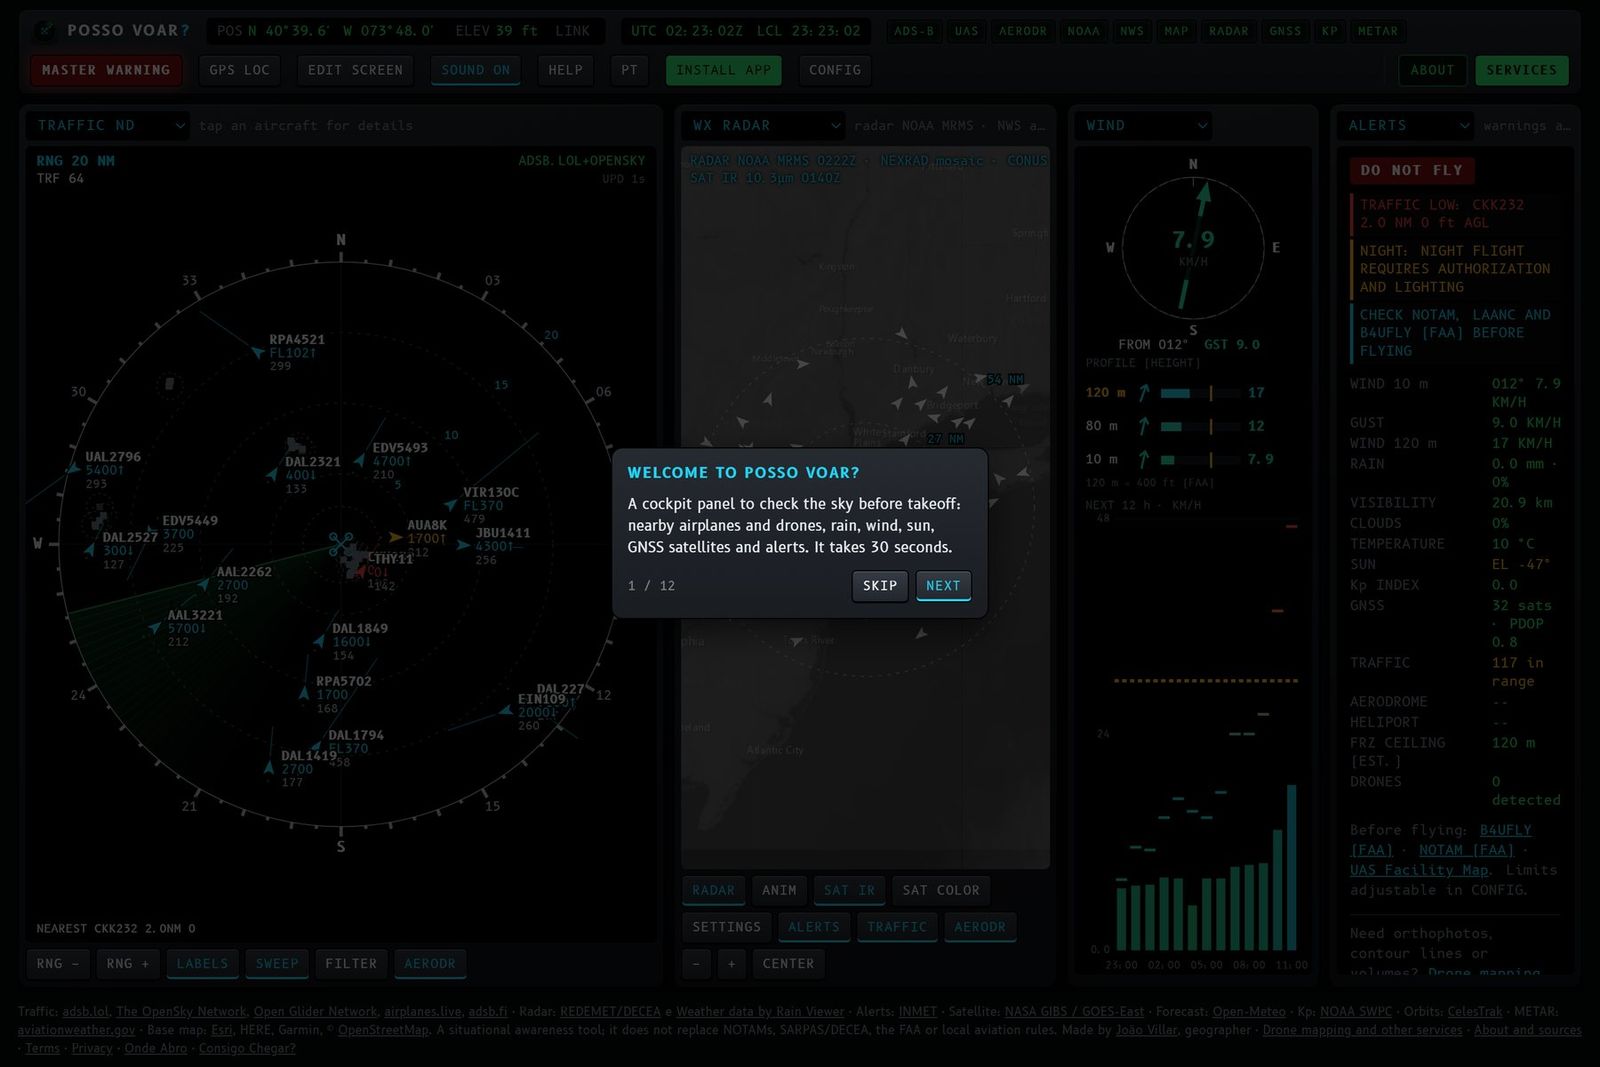The height and width of the screenshot is (1067, 1600).
Task: Click the NOAA status indicator
Action: coord(1083,31)
